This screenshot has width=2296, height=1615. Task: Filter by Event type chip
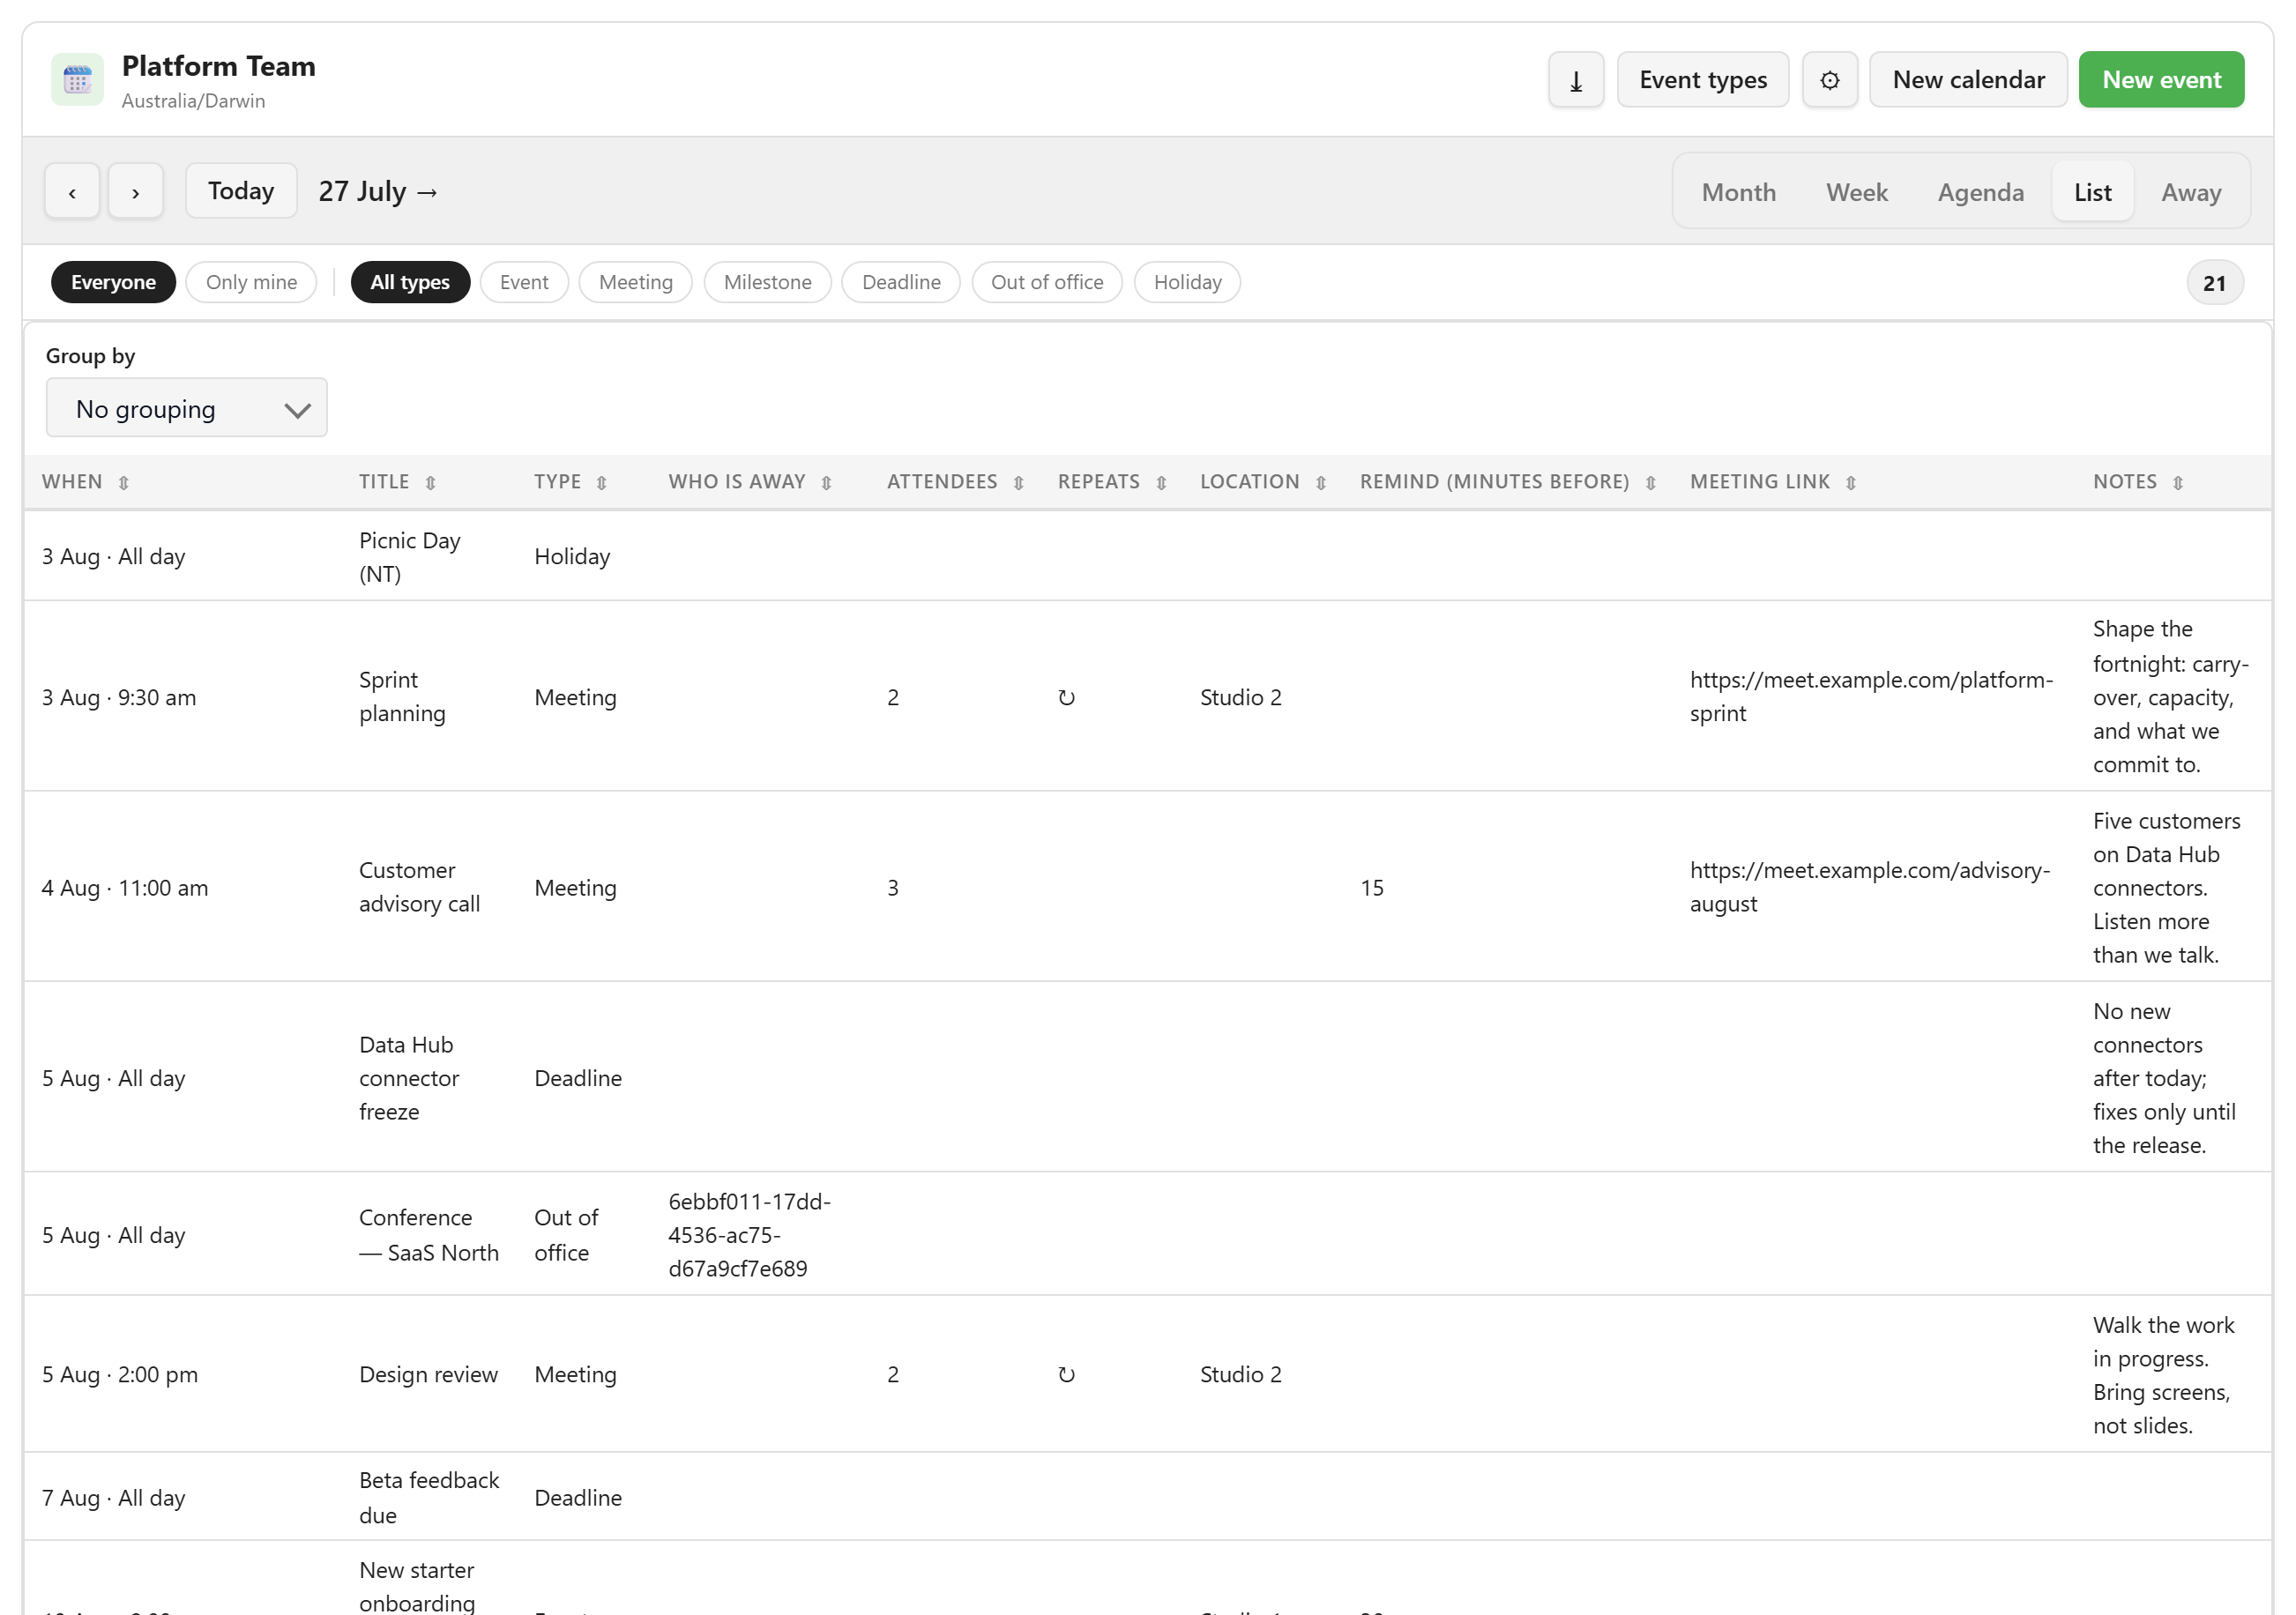pos(524,282)
